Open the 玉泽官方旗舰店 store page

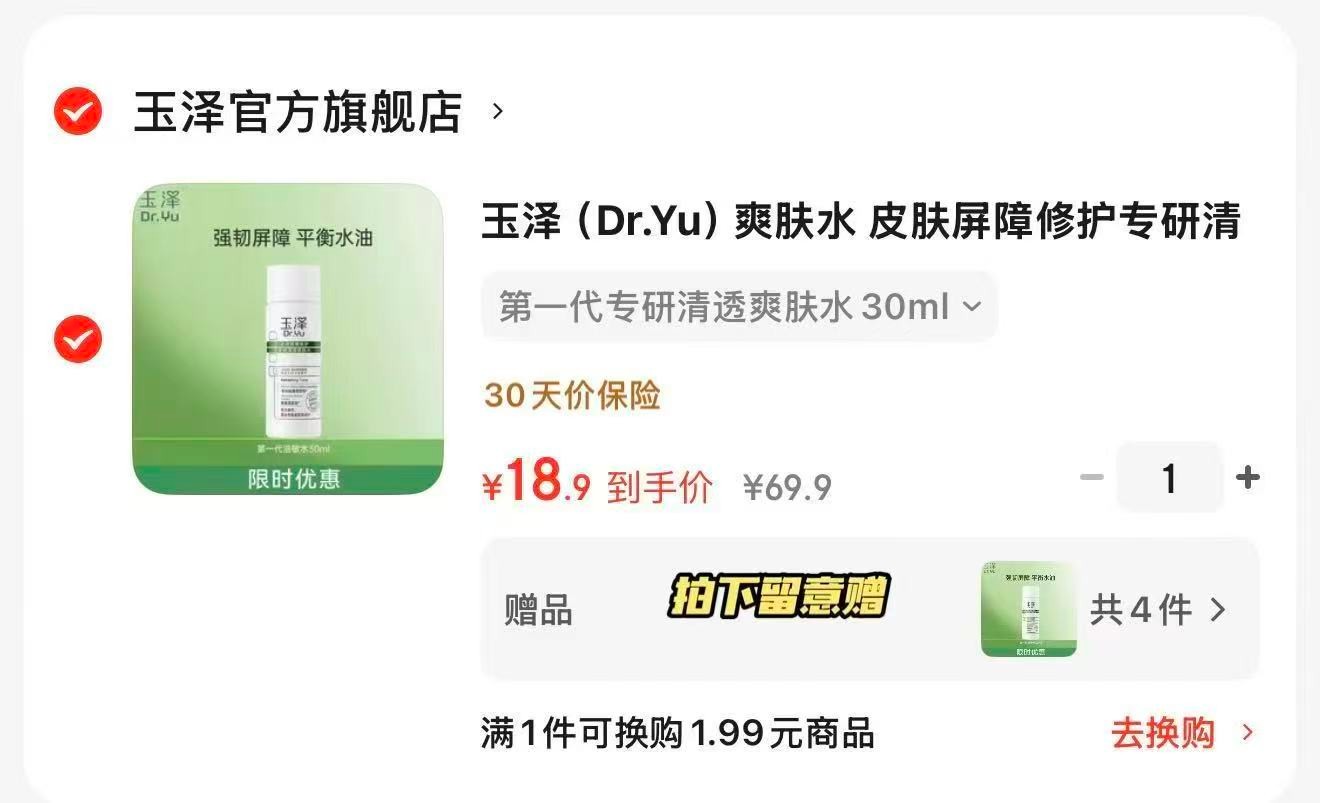tap(298, 112)
